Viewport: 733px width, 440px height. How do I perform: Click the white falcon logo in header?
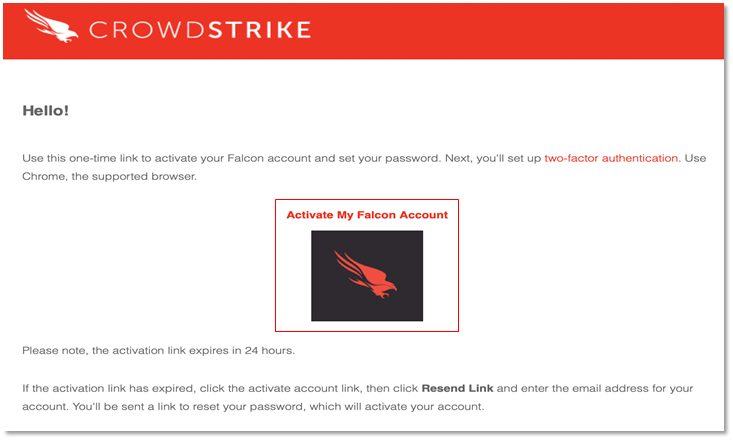click(51, 26)
